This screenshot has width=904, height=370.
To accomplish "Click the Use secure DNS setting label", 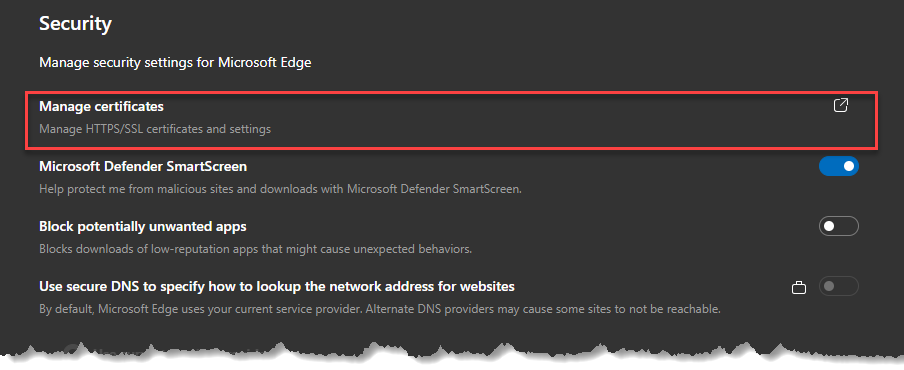I will click(x=277, y=286).
